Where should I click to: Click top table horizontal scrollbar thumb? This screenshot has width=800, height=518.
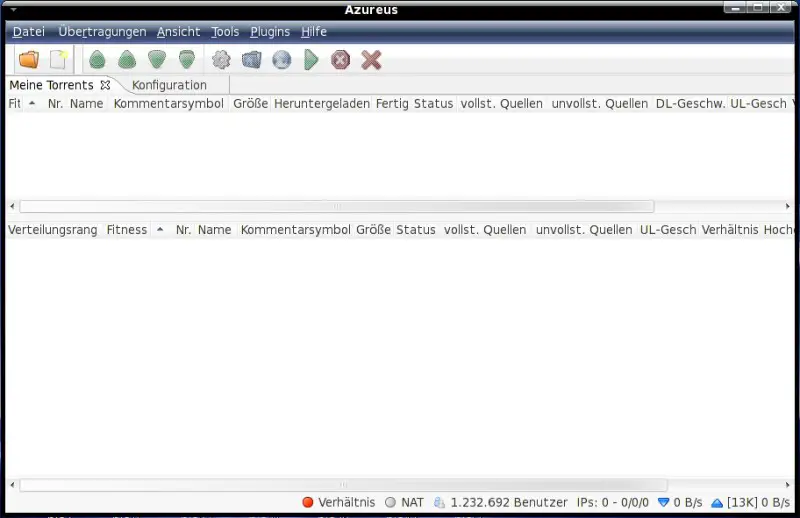click(x=337, y=206)
